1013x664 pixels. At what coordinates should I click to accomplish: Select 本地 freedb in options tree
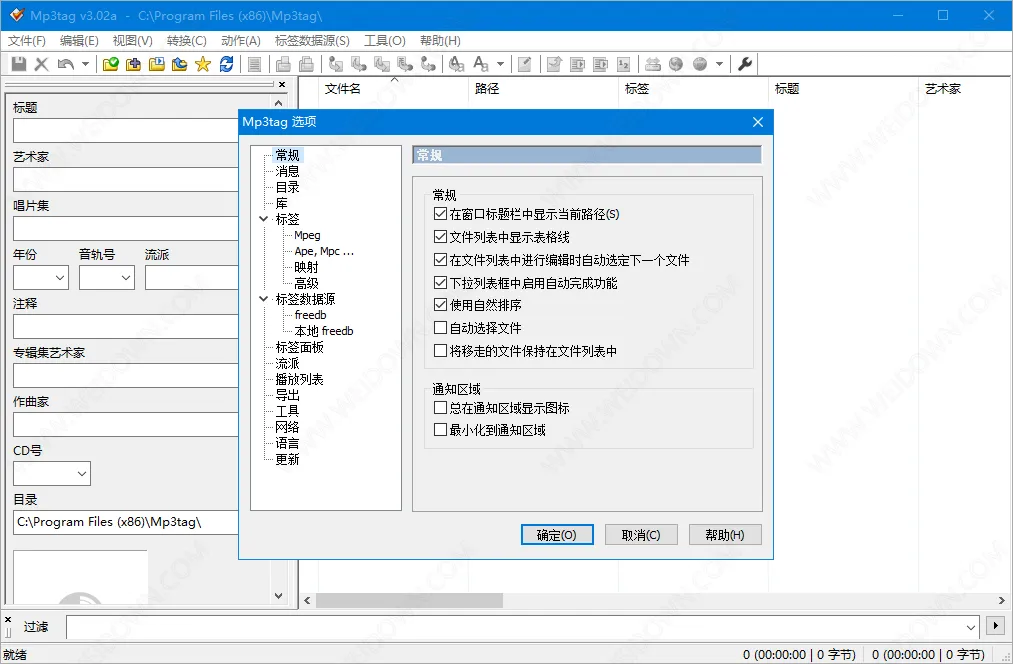324,331
